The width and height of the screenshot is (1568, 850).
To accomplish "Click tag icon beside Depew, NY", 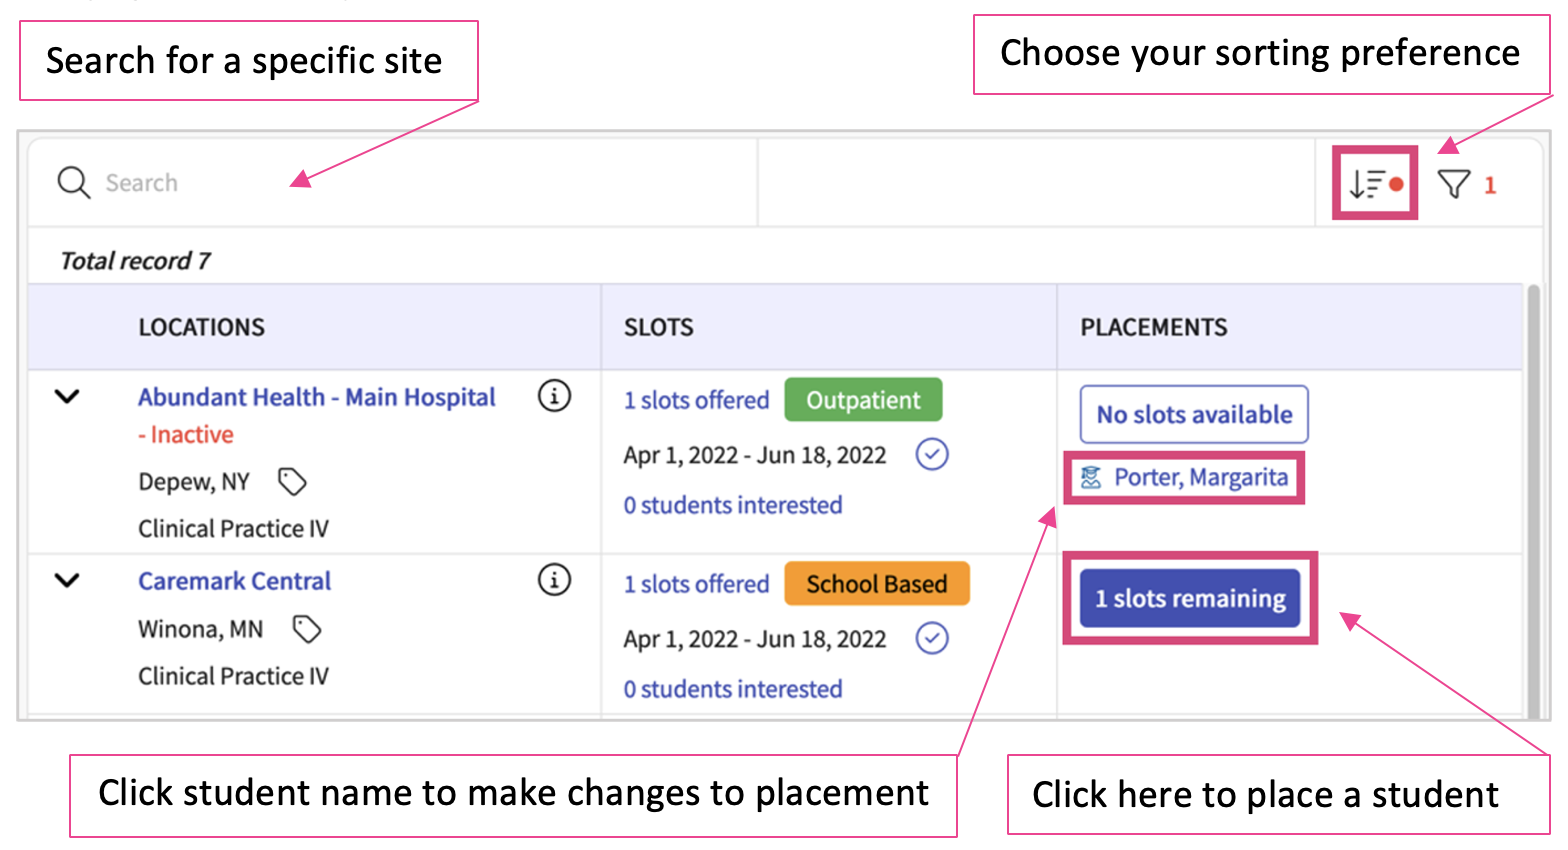I will coord(292,482).
